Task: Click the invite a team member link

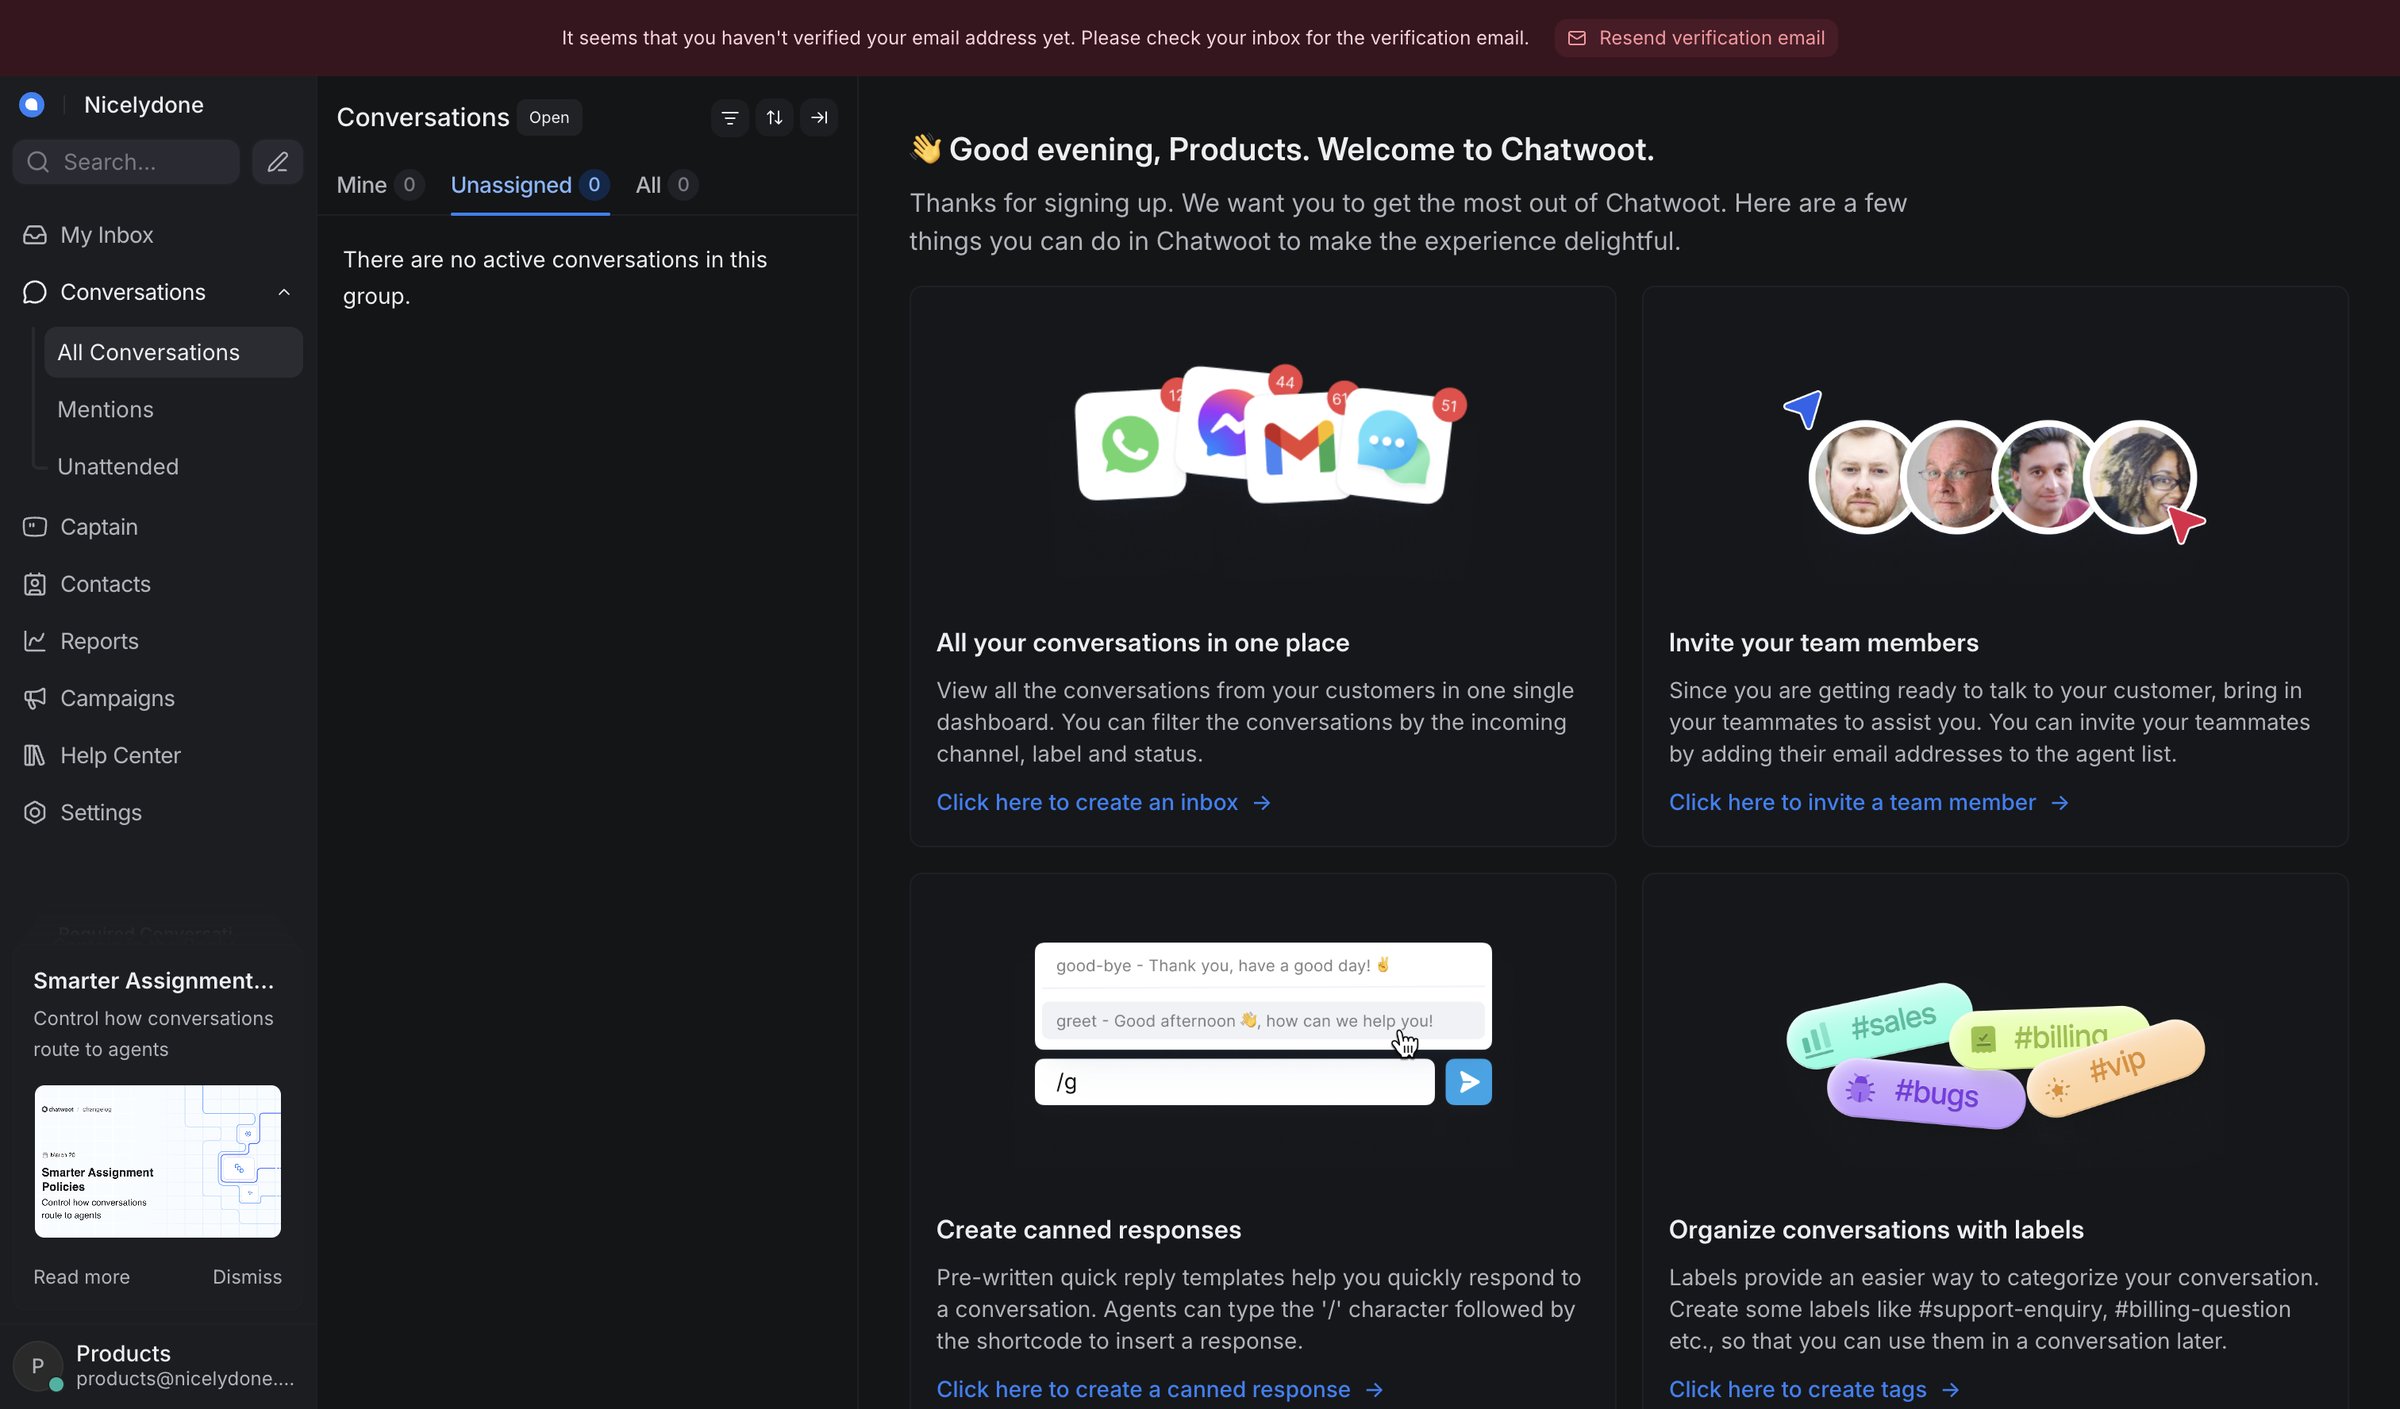Action: (x=1868, y=802)
